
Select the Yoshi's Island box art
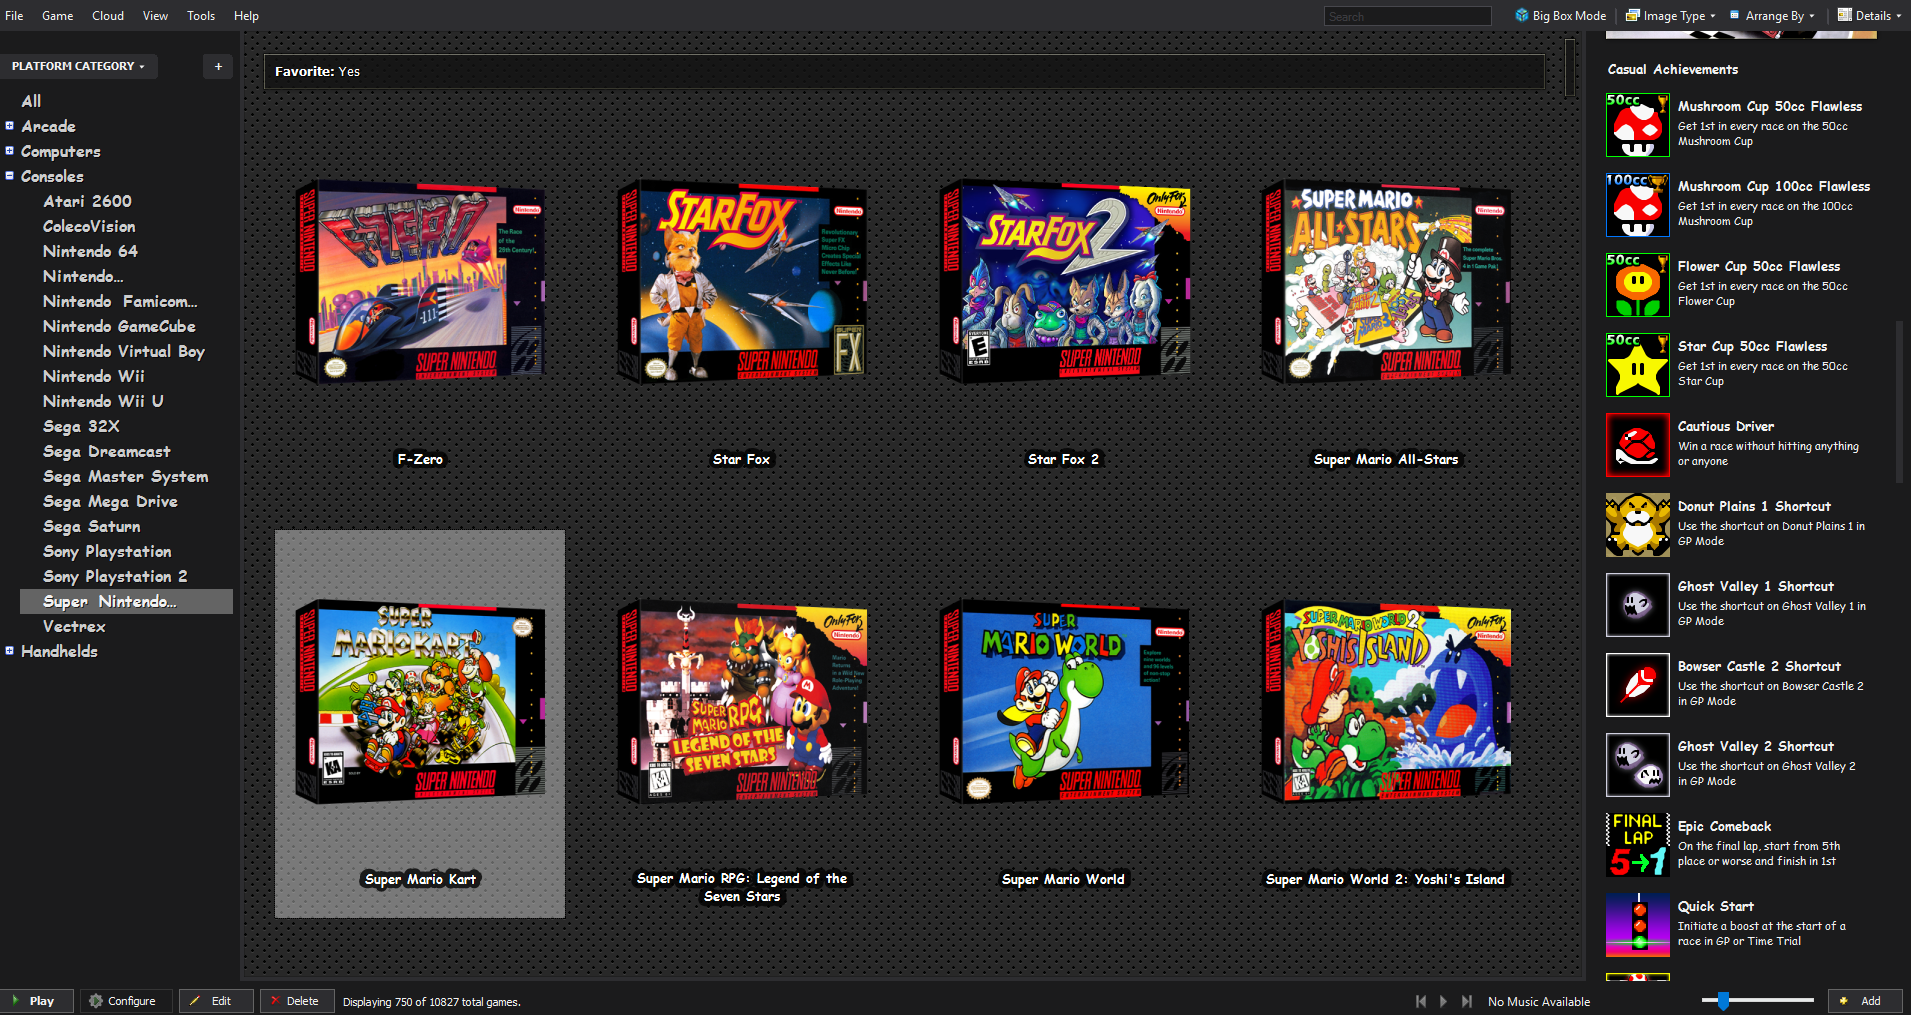point(1386,702)
